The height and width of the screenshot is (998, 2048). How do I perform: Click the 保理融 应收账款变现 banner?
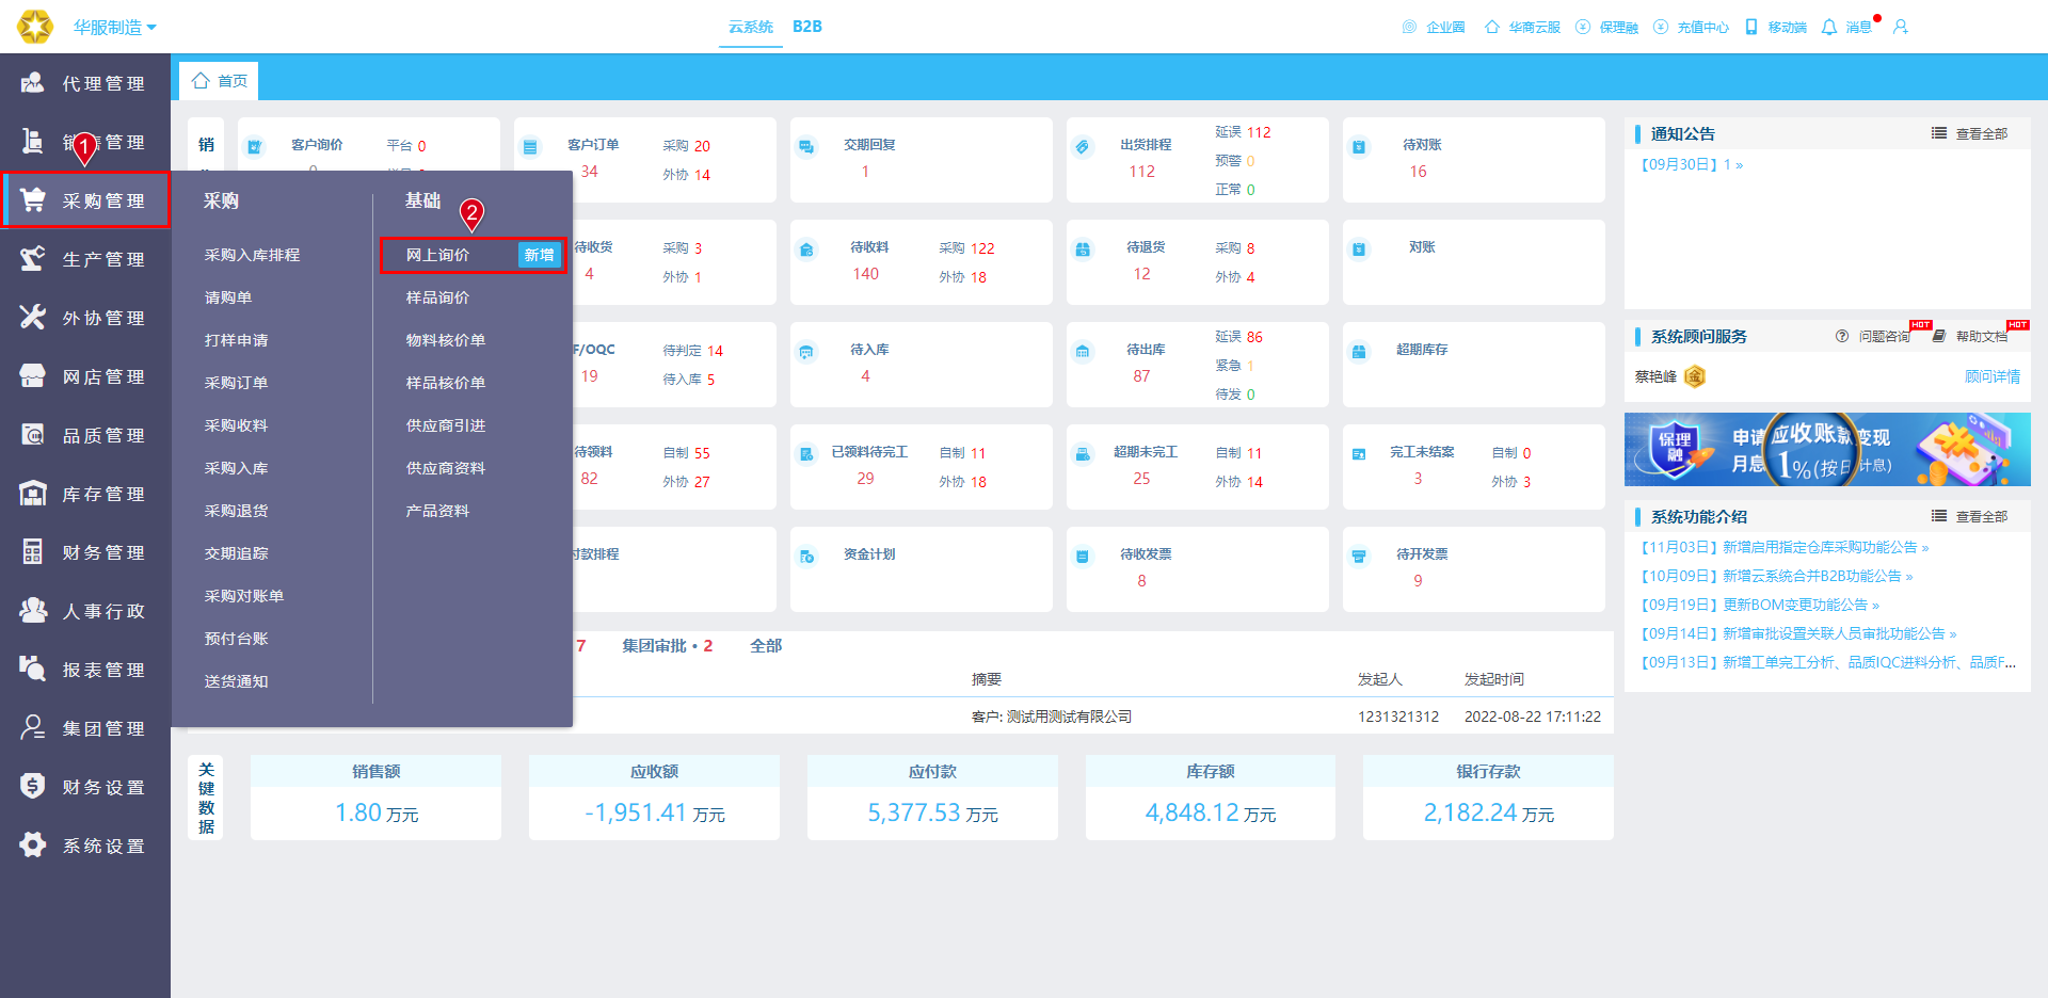click(1827, 450)
